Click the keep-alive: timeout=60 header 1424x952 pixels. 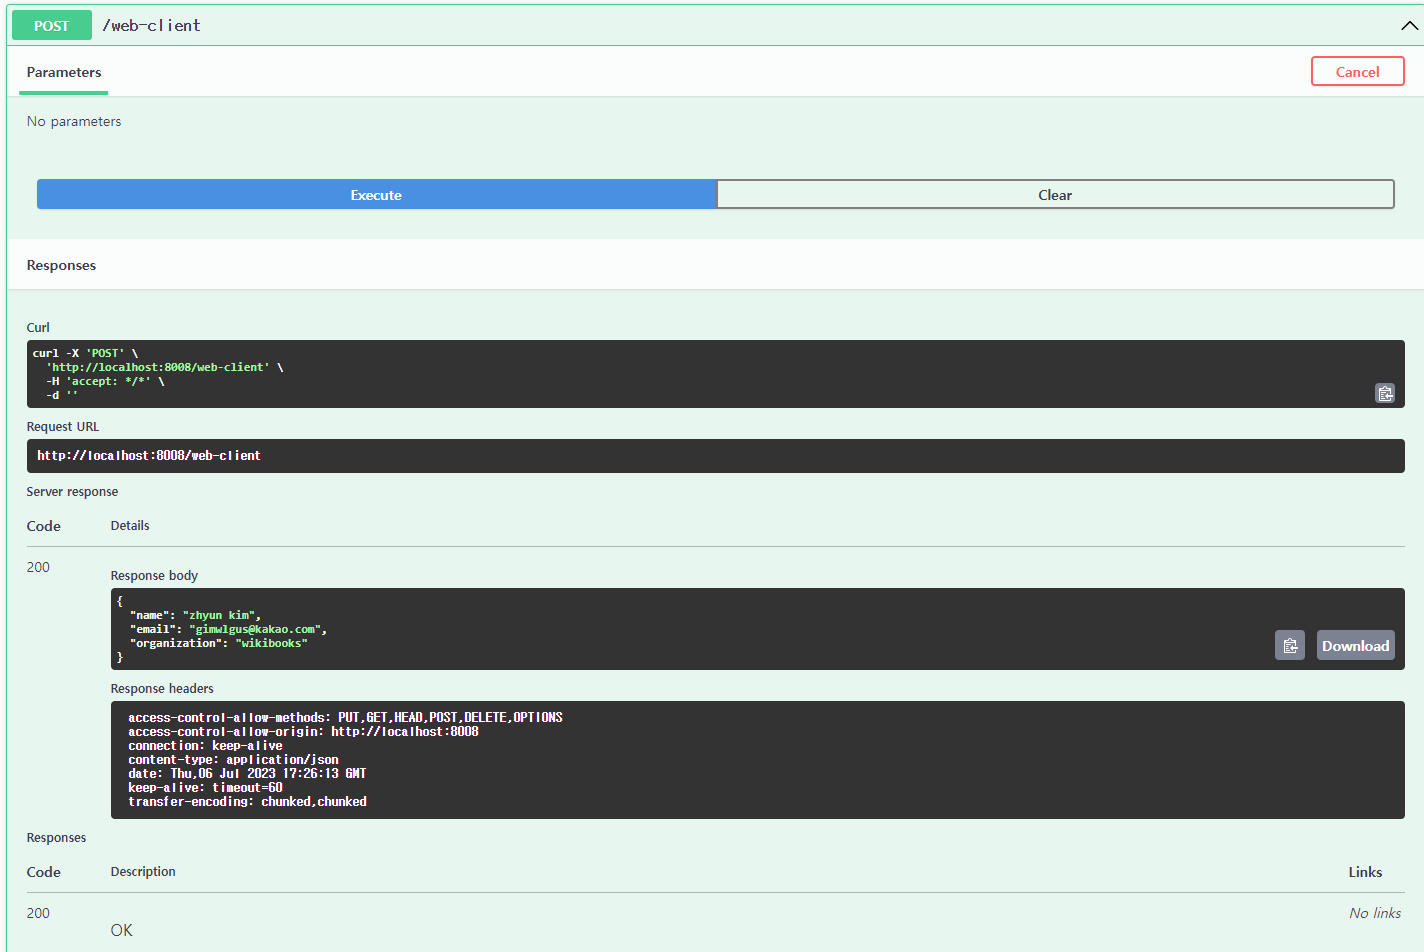[205, 787]
